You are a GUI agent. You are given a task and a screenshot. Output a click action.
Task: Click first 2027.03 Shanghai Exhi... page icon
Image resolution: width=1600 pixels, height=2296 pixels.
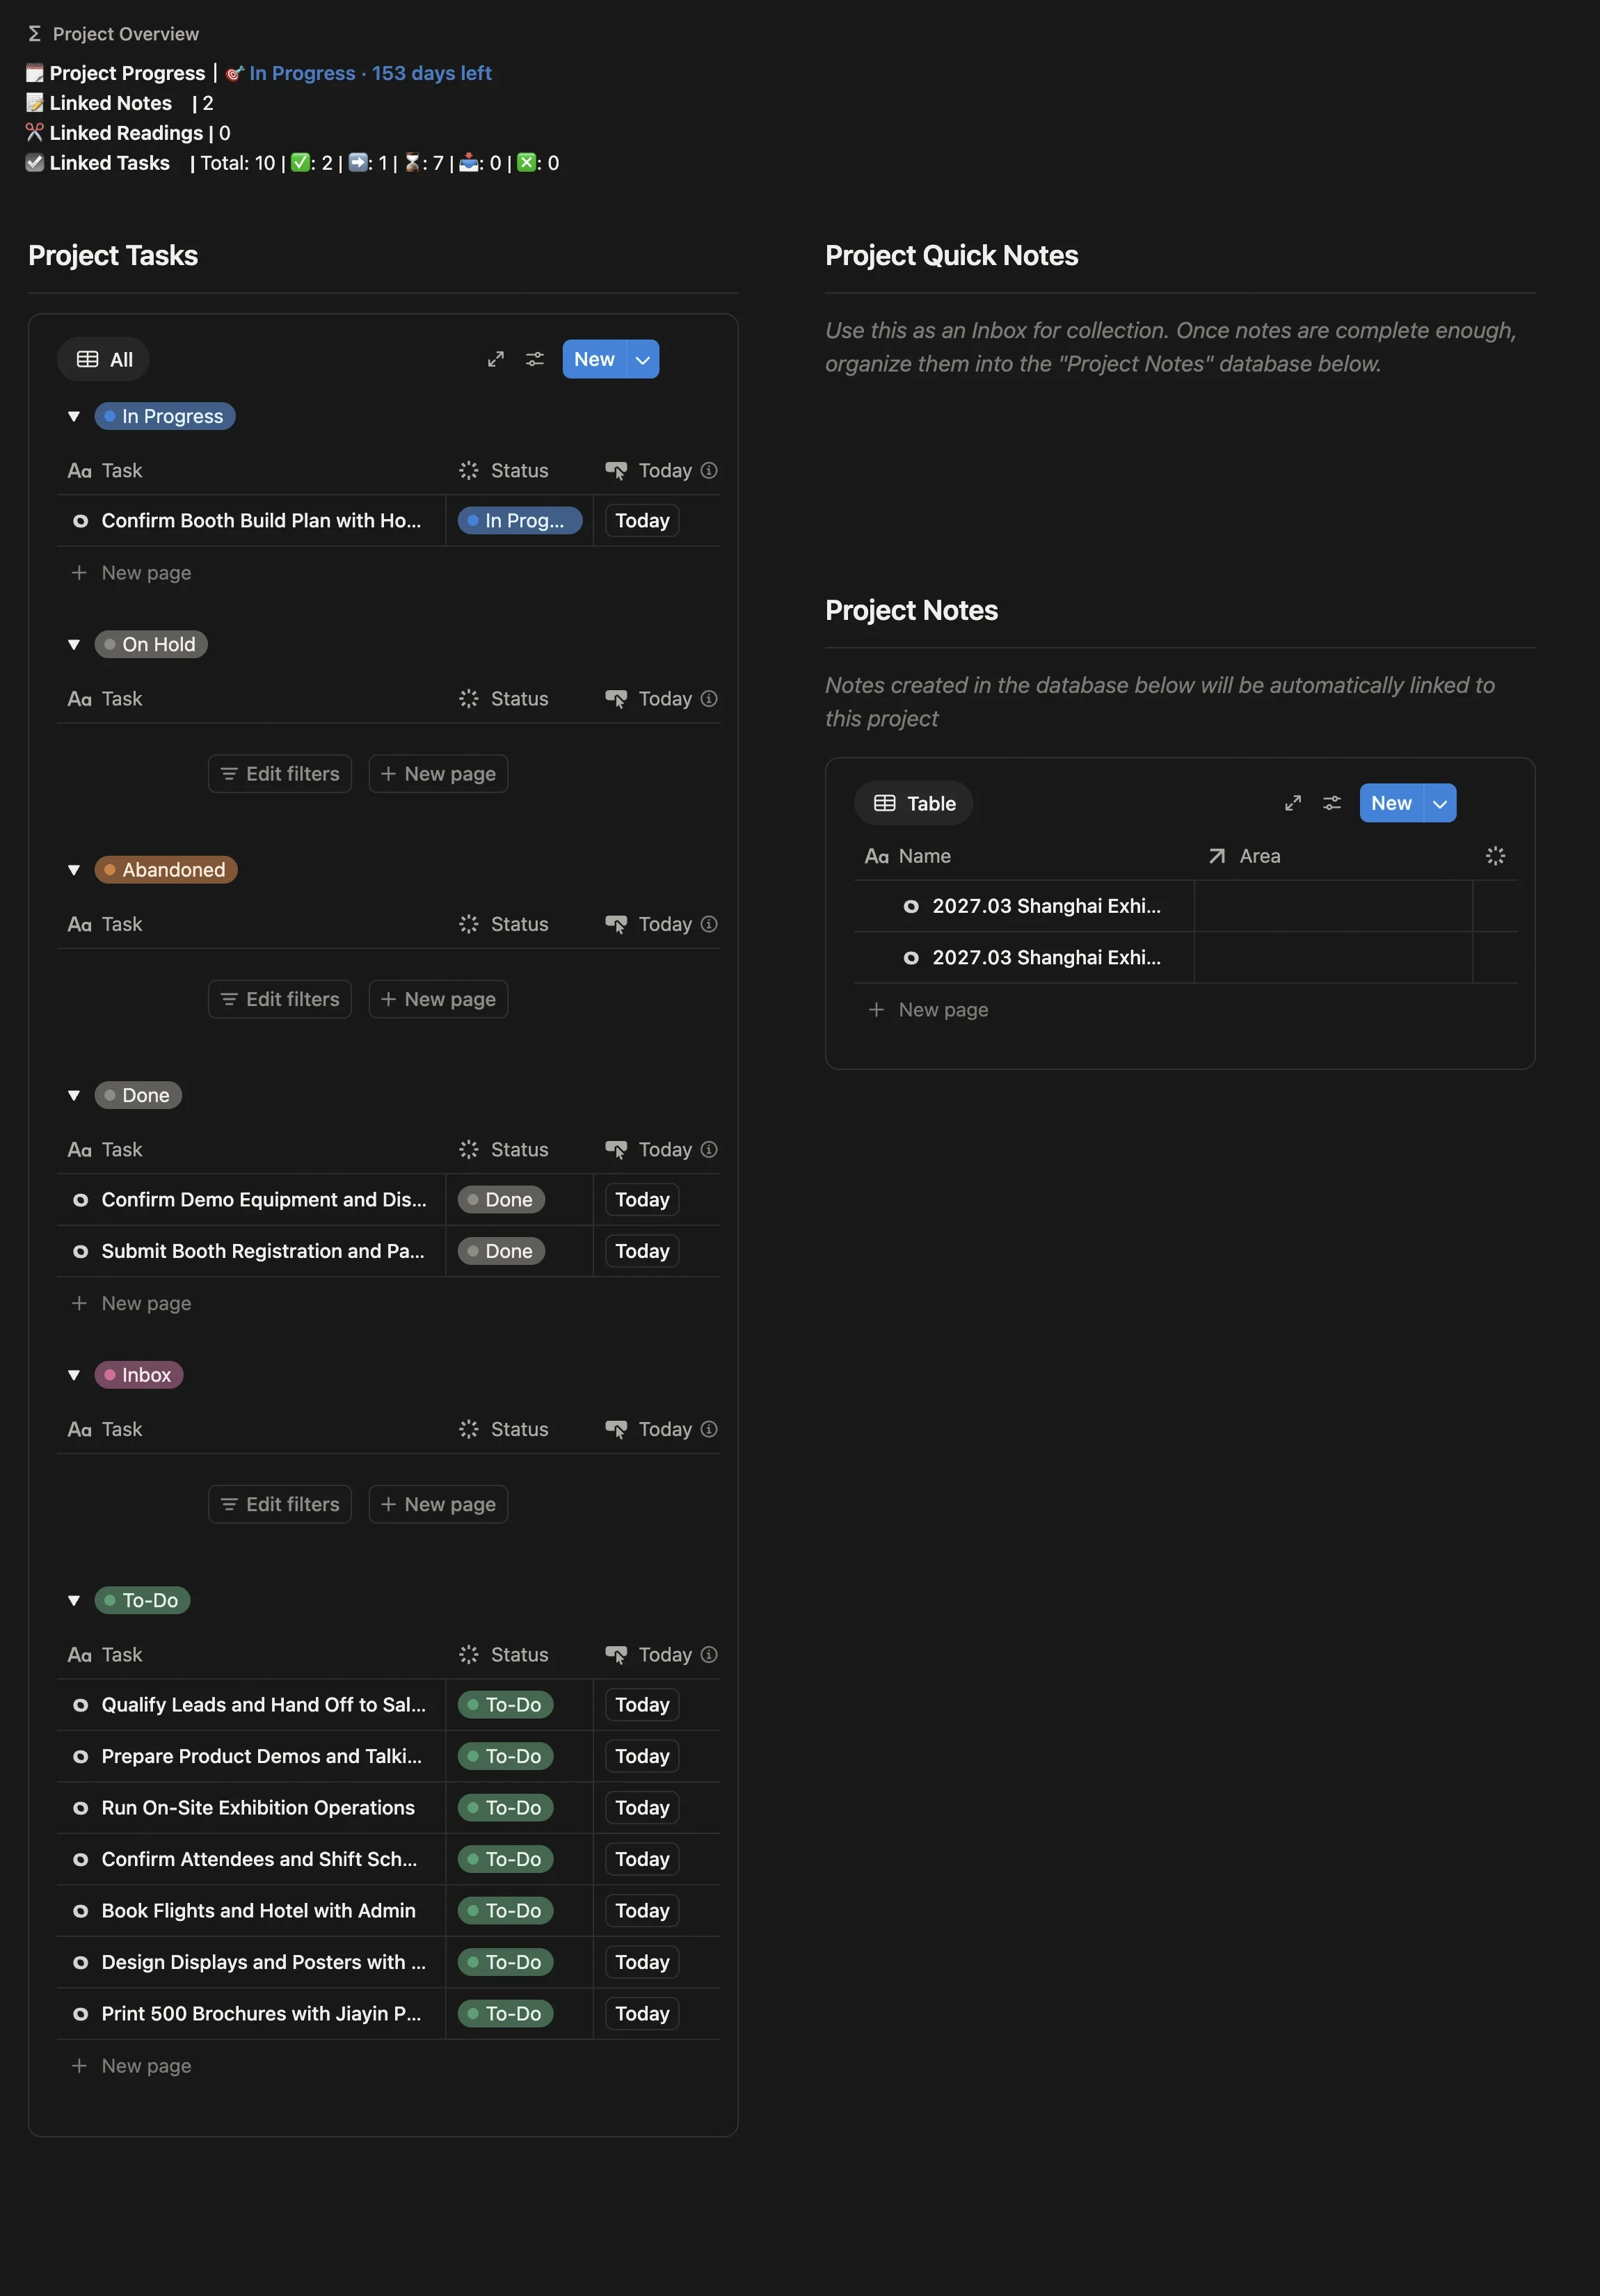(911, 906)
